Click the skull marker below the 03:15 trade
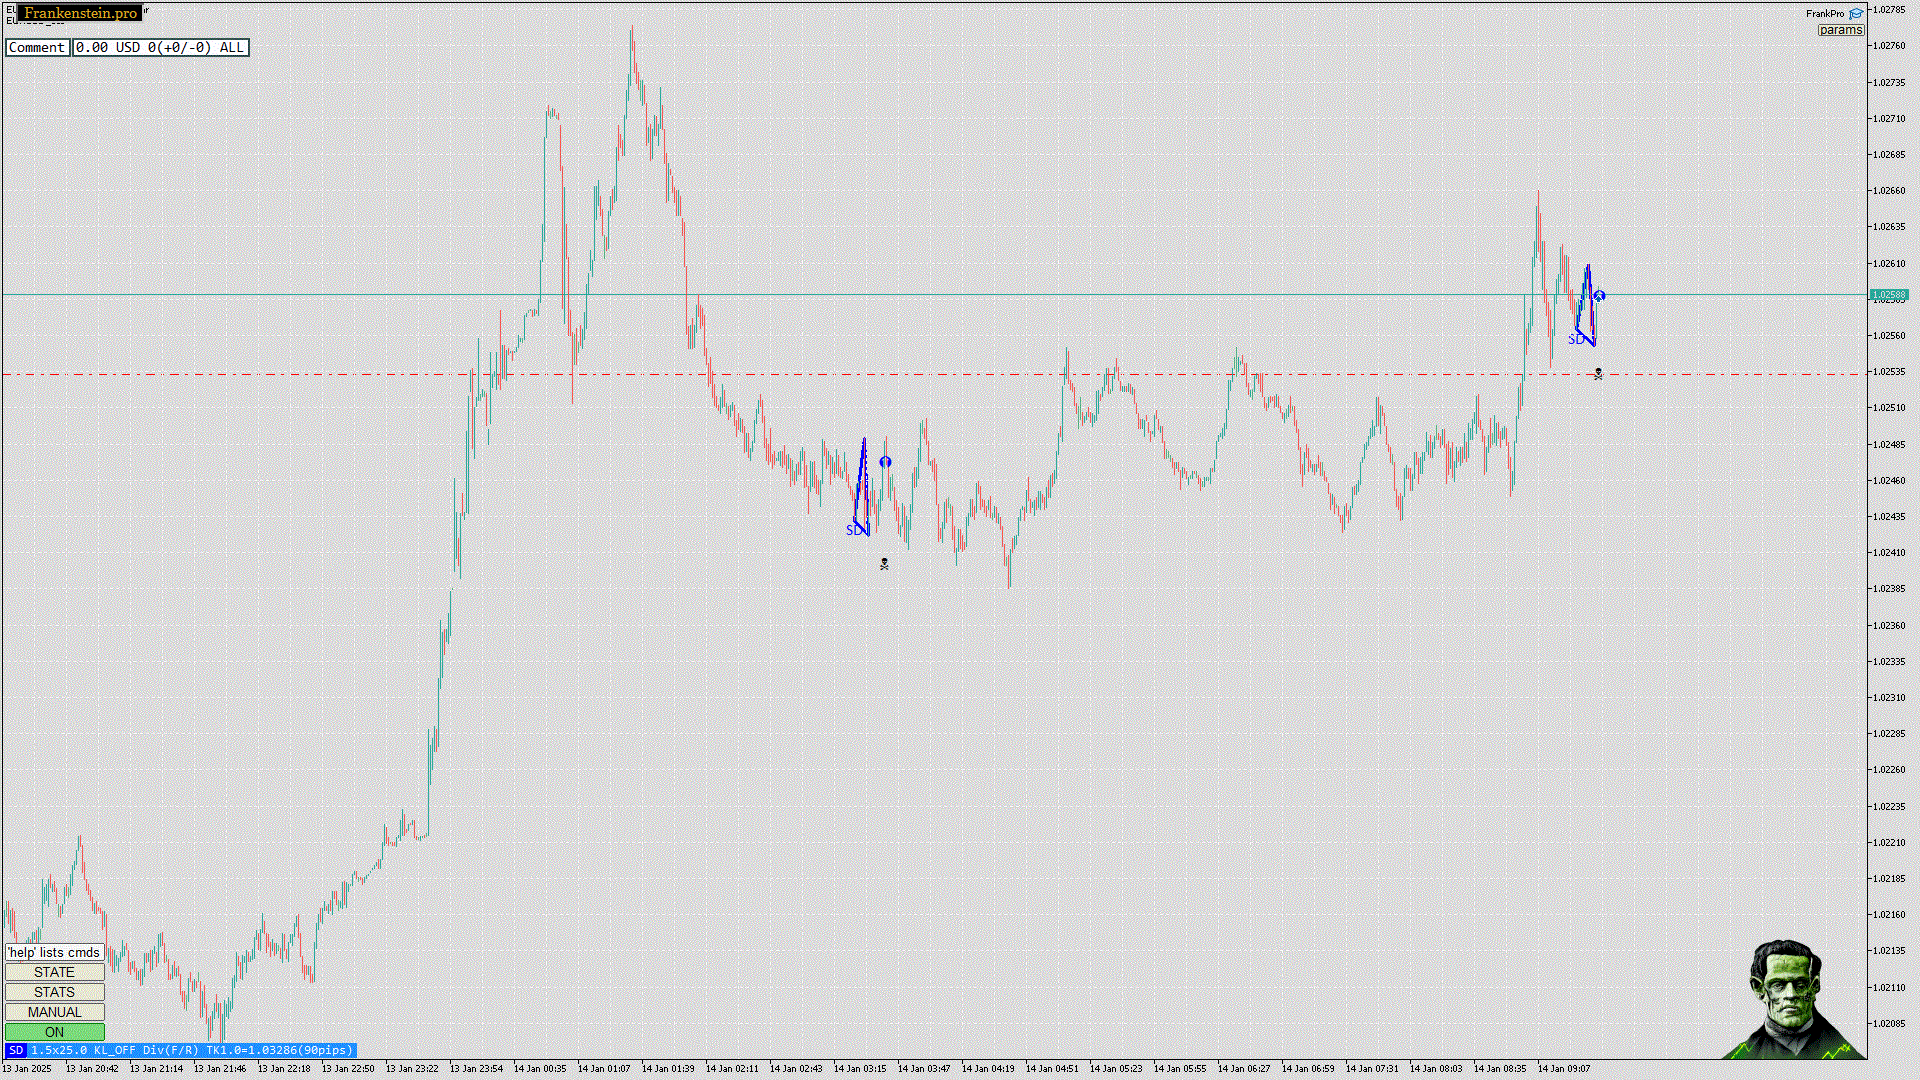1920x1080 pixels. click(884, 564)
